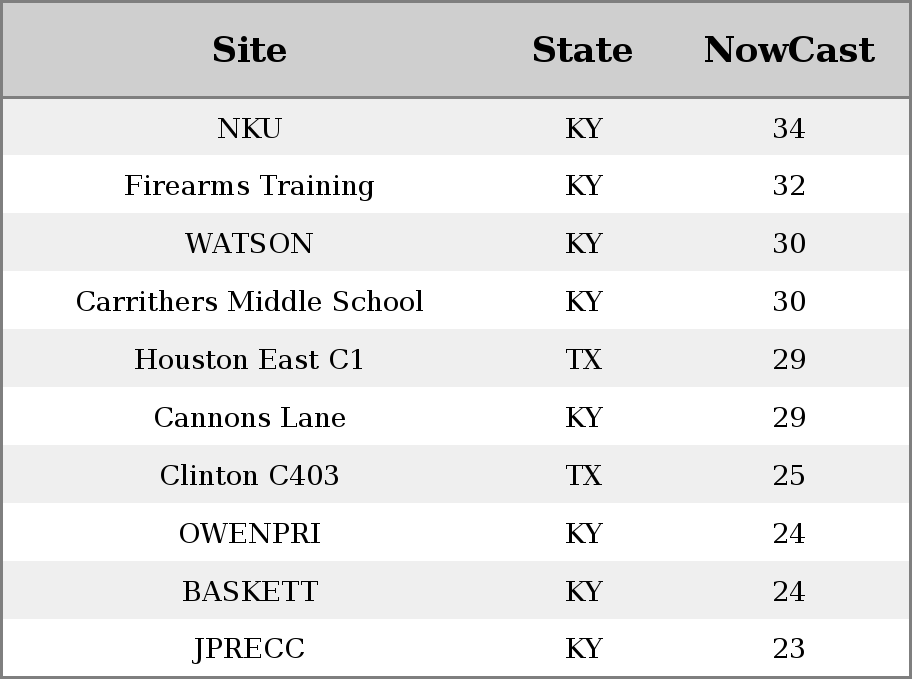The width and height of the screenshot is (912, 679).
Task: Select the JPRECC site cell
Action: tap(249, 649)
